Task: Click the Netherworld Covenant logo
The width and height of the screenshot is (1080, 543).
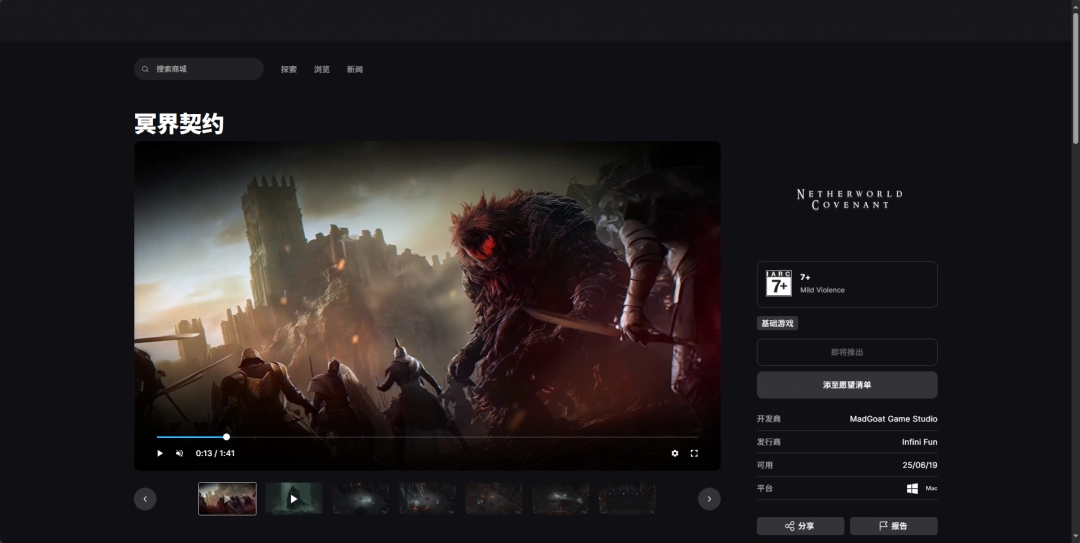Action: 849,199
